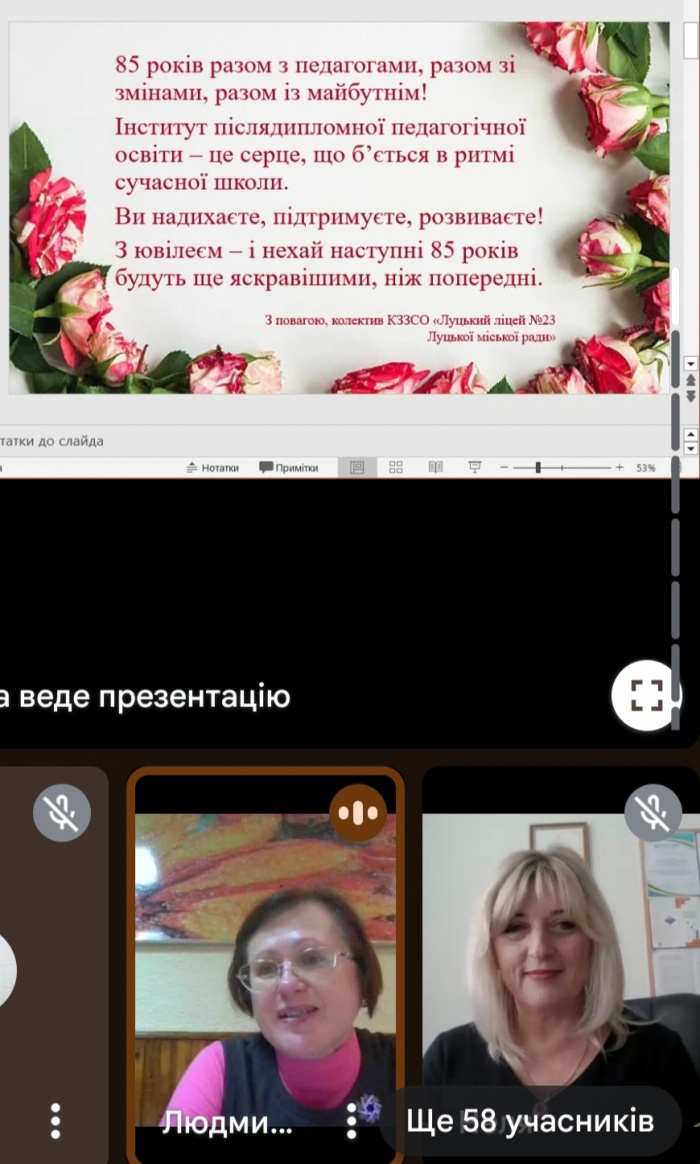Start slideshow from the status bar icon
This screenshot has height=1164, width=700.
[474, 467]
